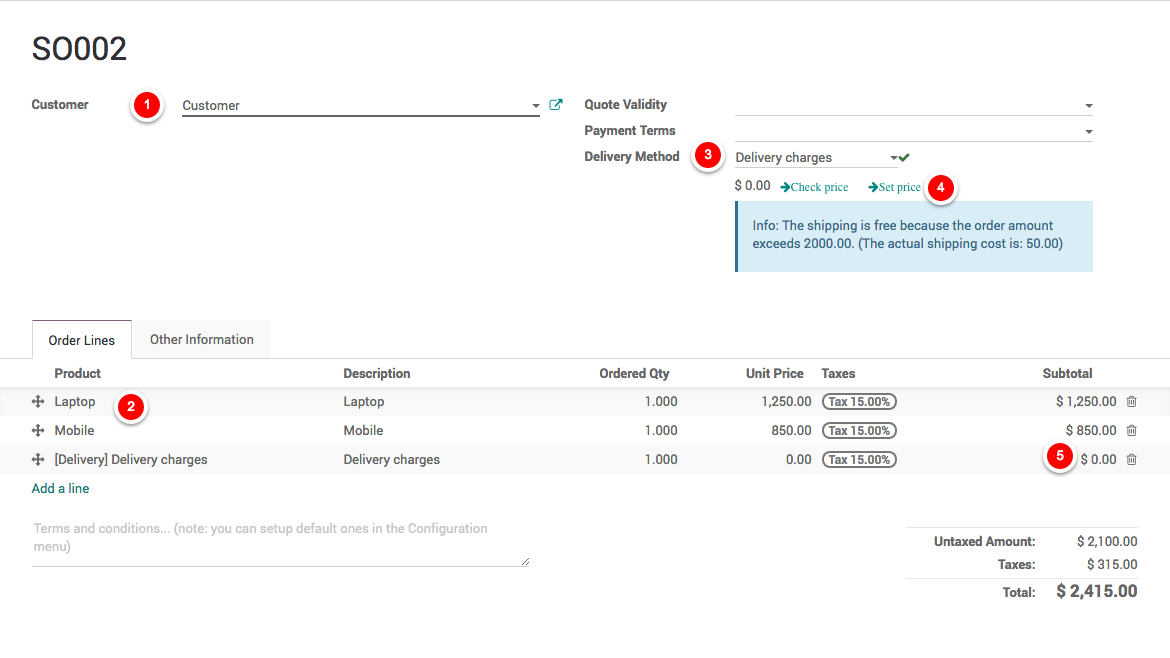The width and height of the screenshot is (1170, 658).
Task: Open the Payment Terms dropdown
Action: pos(1088,132)
